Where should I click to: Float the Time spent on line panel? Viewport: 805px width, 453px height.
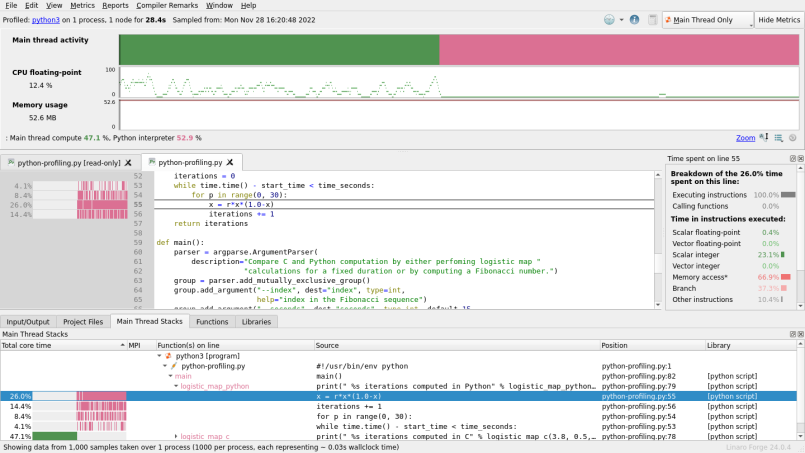[793, 159]
